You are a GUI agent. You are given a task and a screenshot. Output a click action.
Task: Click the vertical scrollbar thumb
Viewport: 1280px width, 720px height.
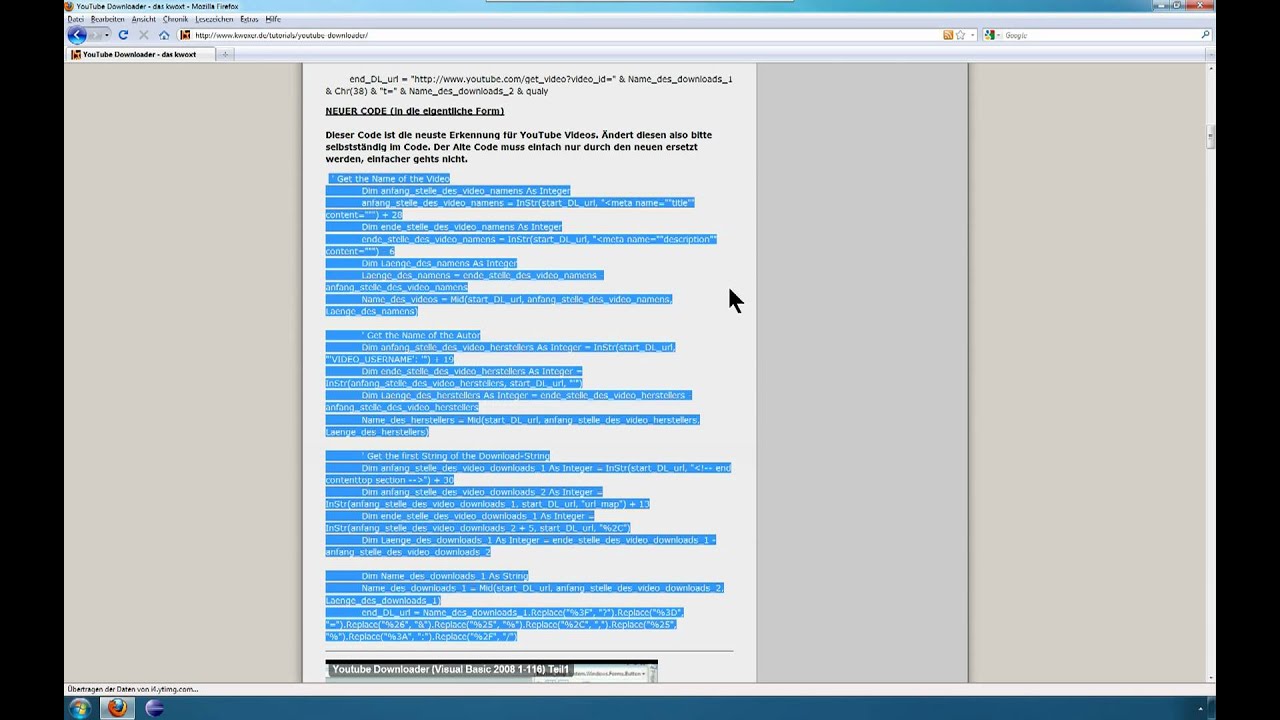pos(1209,136)
